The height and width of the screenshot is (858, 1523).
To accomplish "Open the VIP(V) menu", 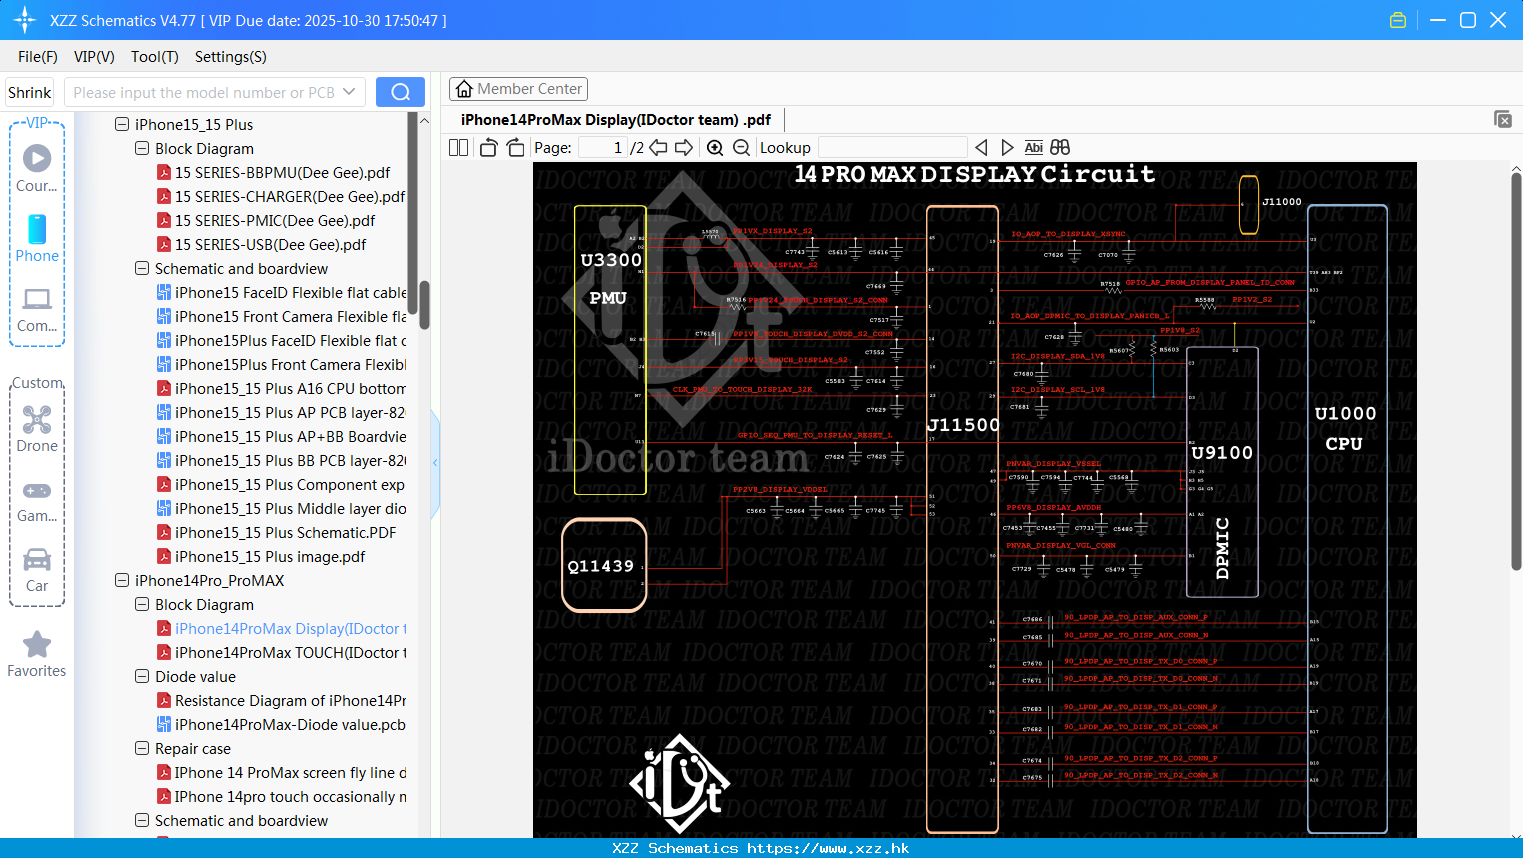I will pyautogui.click(x=94, y=57).
